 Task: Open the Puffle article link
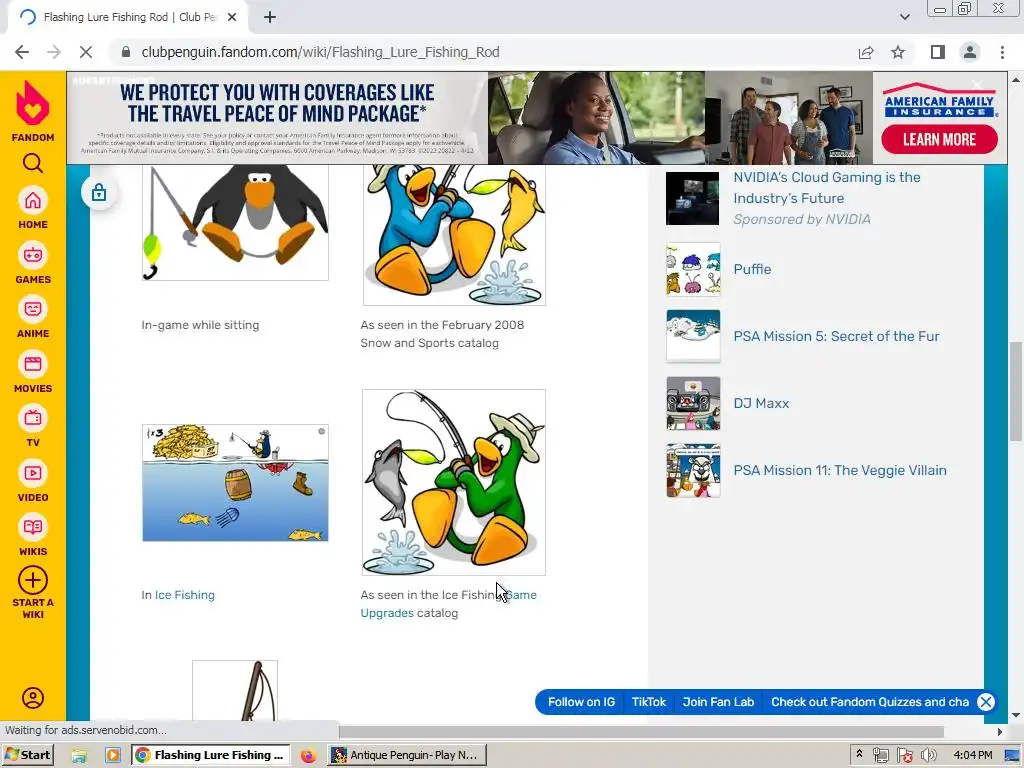(752, 269)
